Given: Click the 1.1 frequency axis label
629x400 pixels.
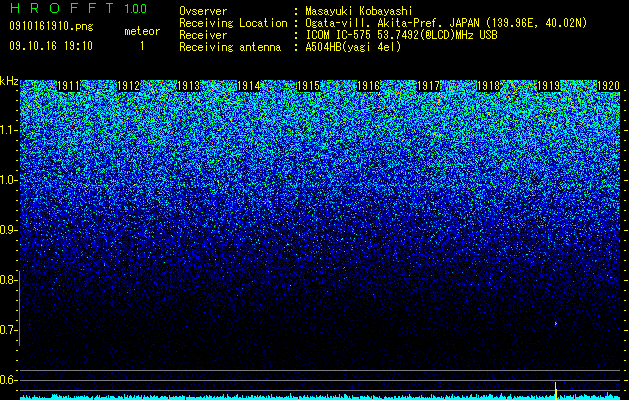Looking at the screenshot, I should point(8,130).
